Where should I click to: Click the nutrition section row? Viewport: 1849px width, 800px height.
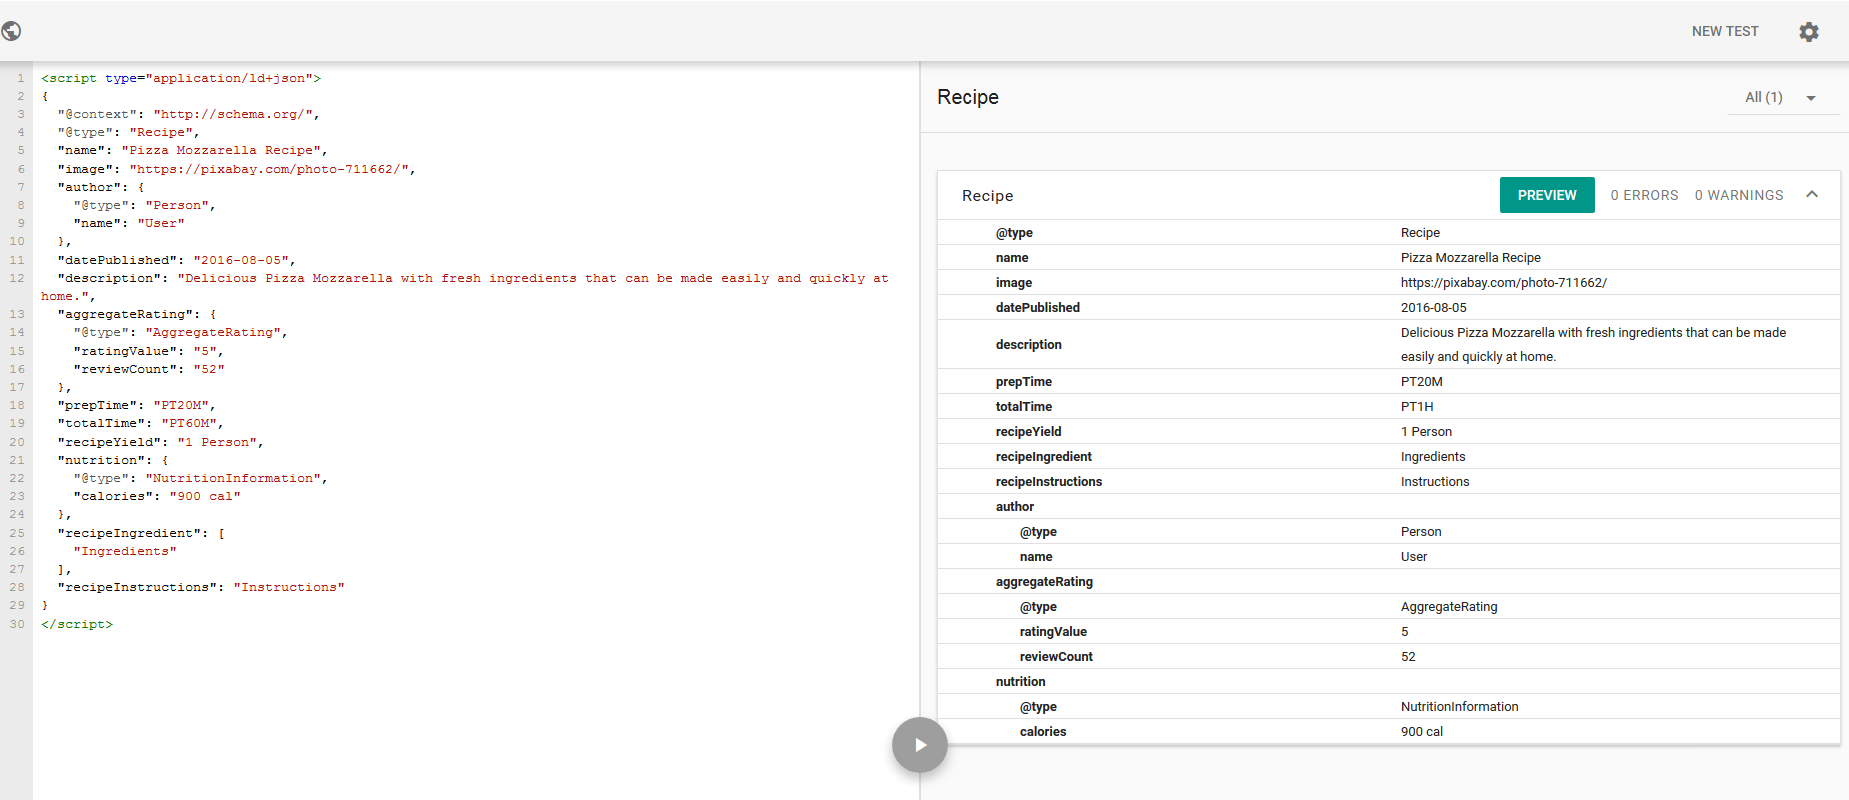point(1388,682)
